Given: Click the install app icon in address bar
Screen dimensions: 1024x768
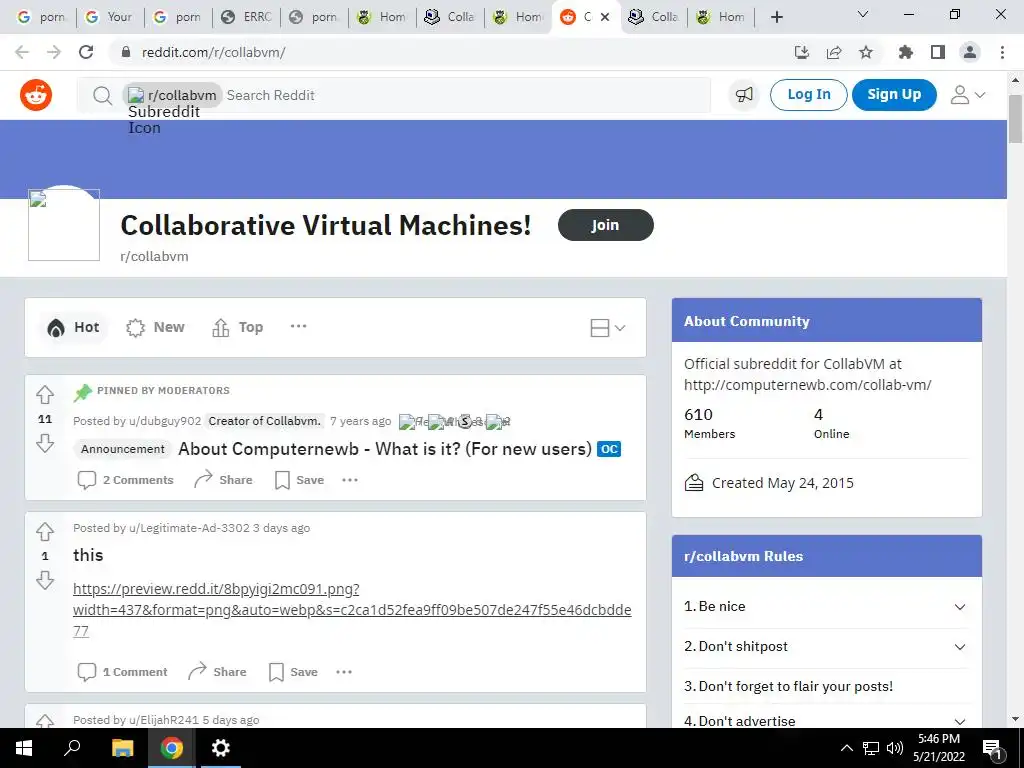Looking at the screenshot, I should click(x=802, y=52).
